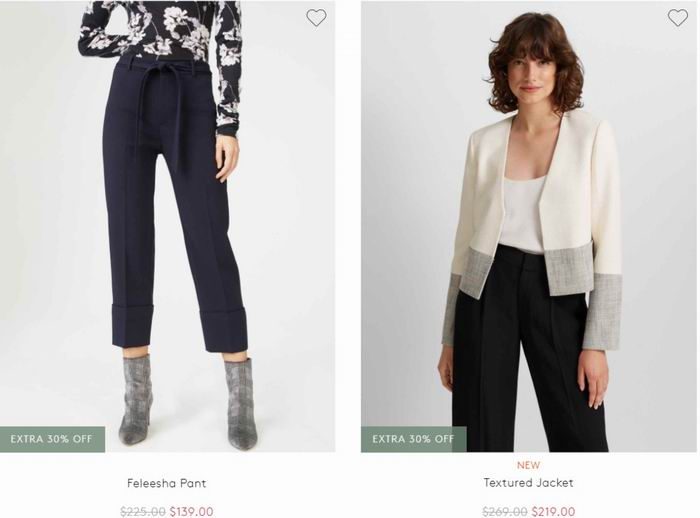This screenshot has width=700, height=518.
Task: Click the Textured Jacket EXTRA 30% OFF badge
Action: pyautogui.click(x=413, y=439)
